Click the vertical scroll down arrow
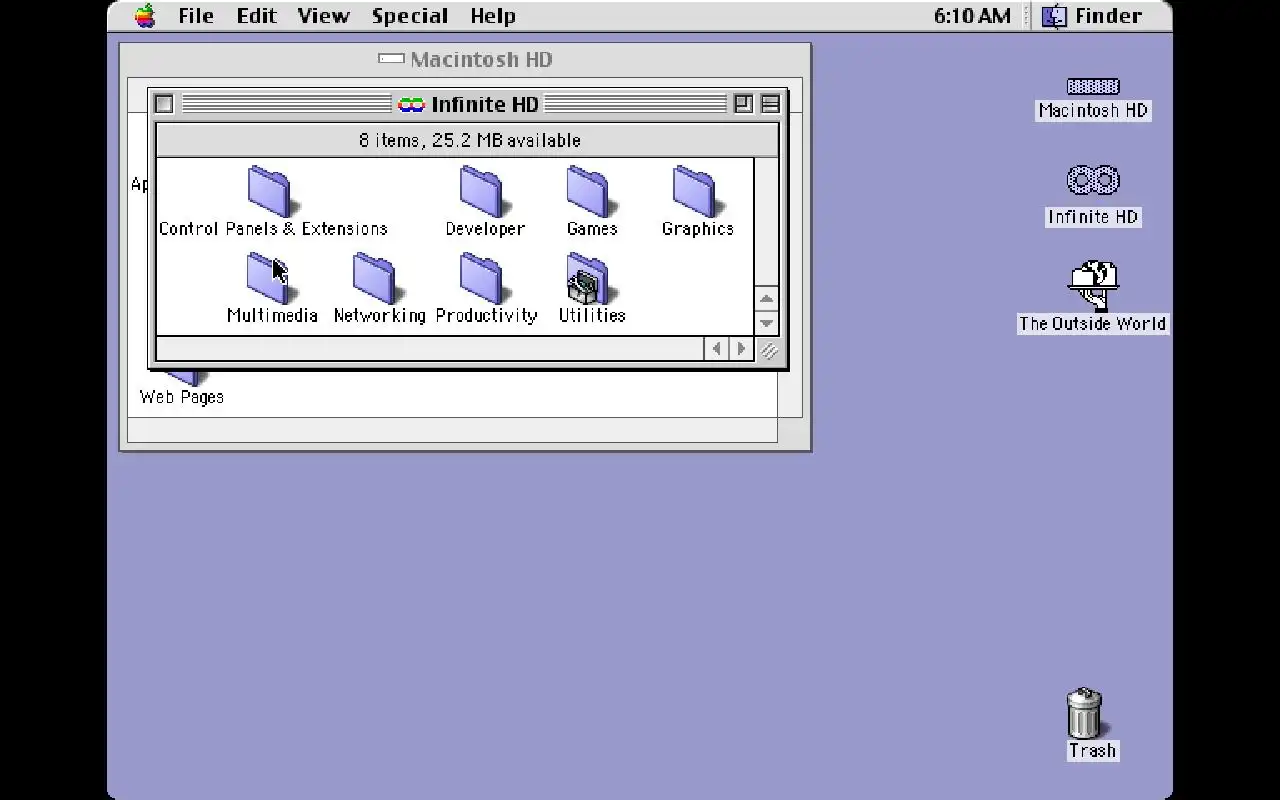Image resolution: width=1280 pixels, height=800 pixels. (766, 322)
